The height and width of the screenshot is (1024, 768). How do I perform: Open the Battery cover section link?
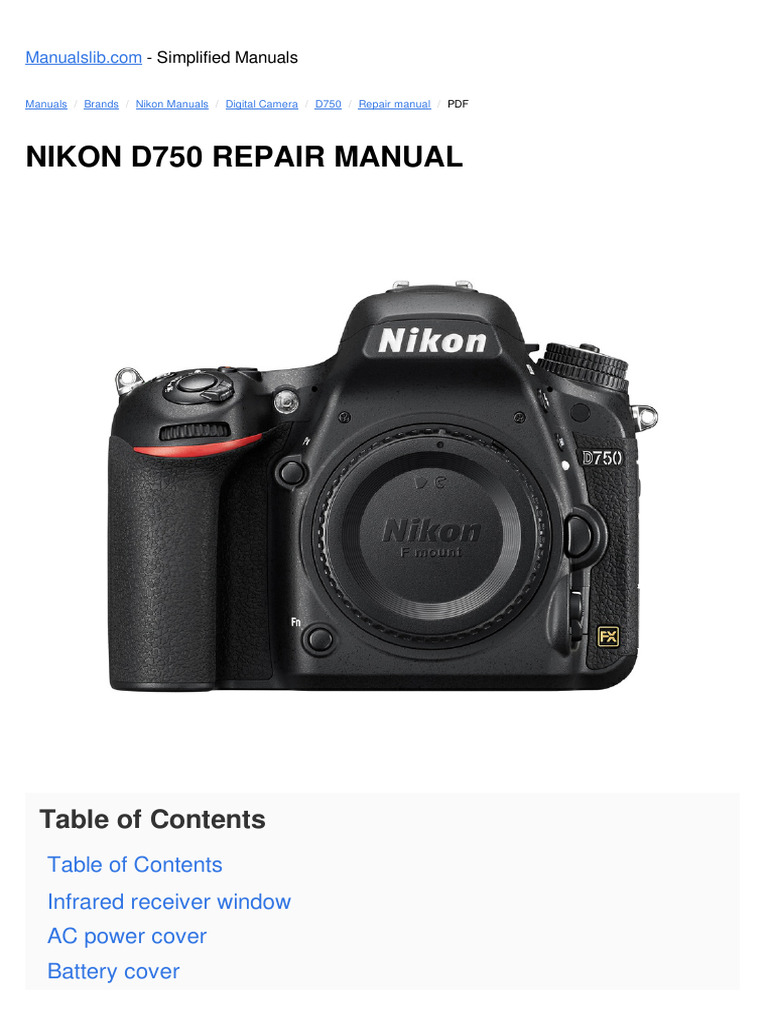113,971
